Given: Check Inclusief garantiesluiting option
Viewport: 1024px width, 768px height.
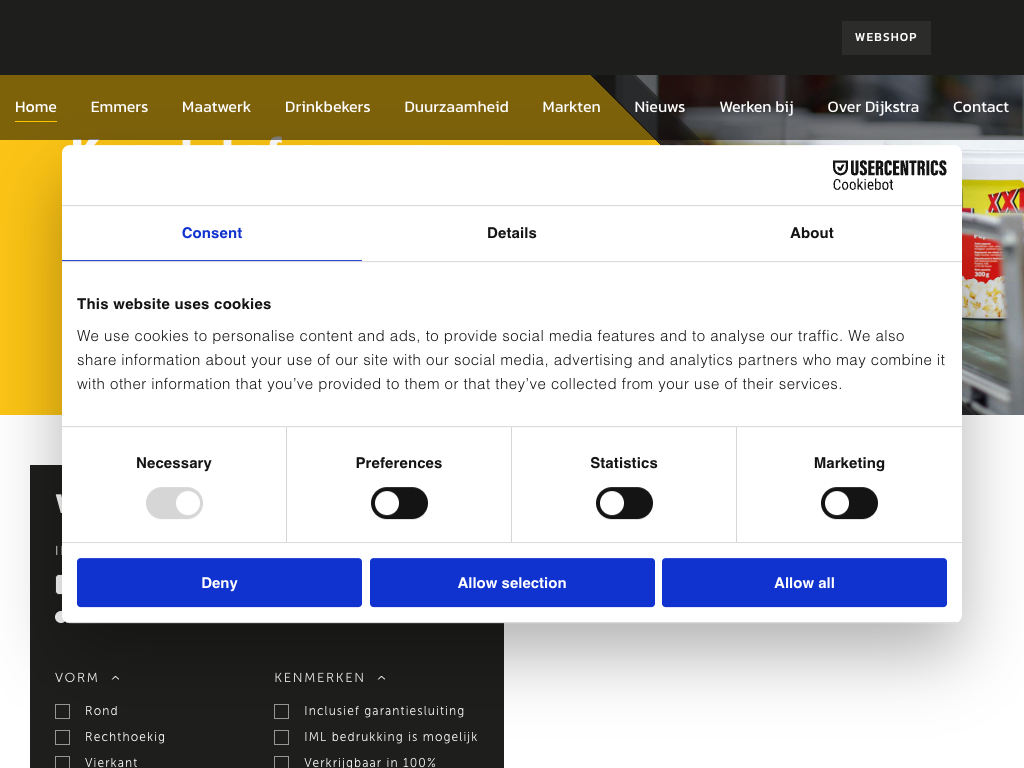Looking at the screenshot, I should click(282, 711).
